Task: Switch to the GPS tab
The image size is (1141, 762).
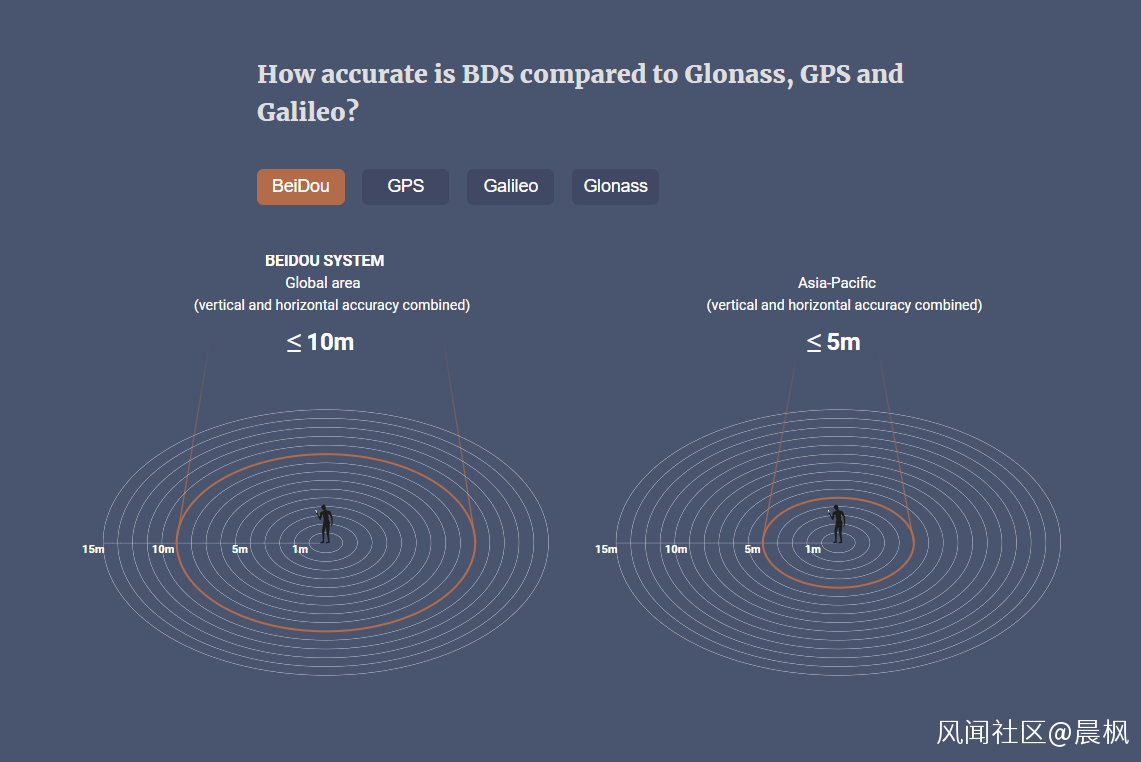Action: (405, 186)
